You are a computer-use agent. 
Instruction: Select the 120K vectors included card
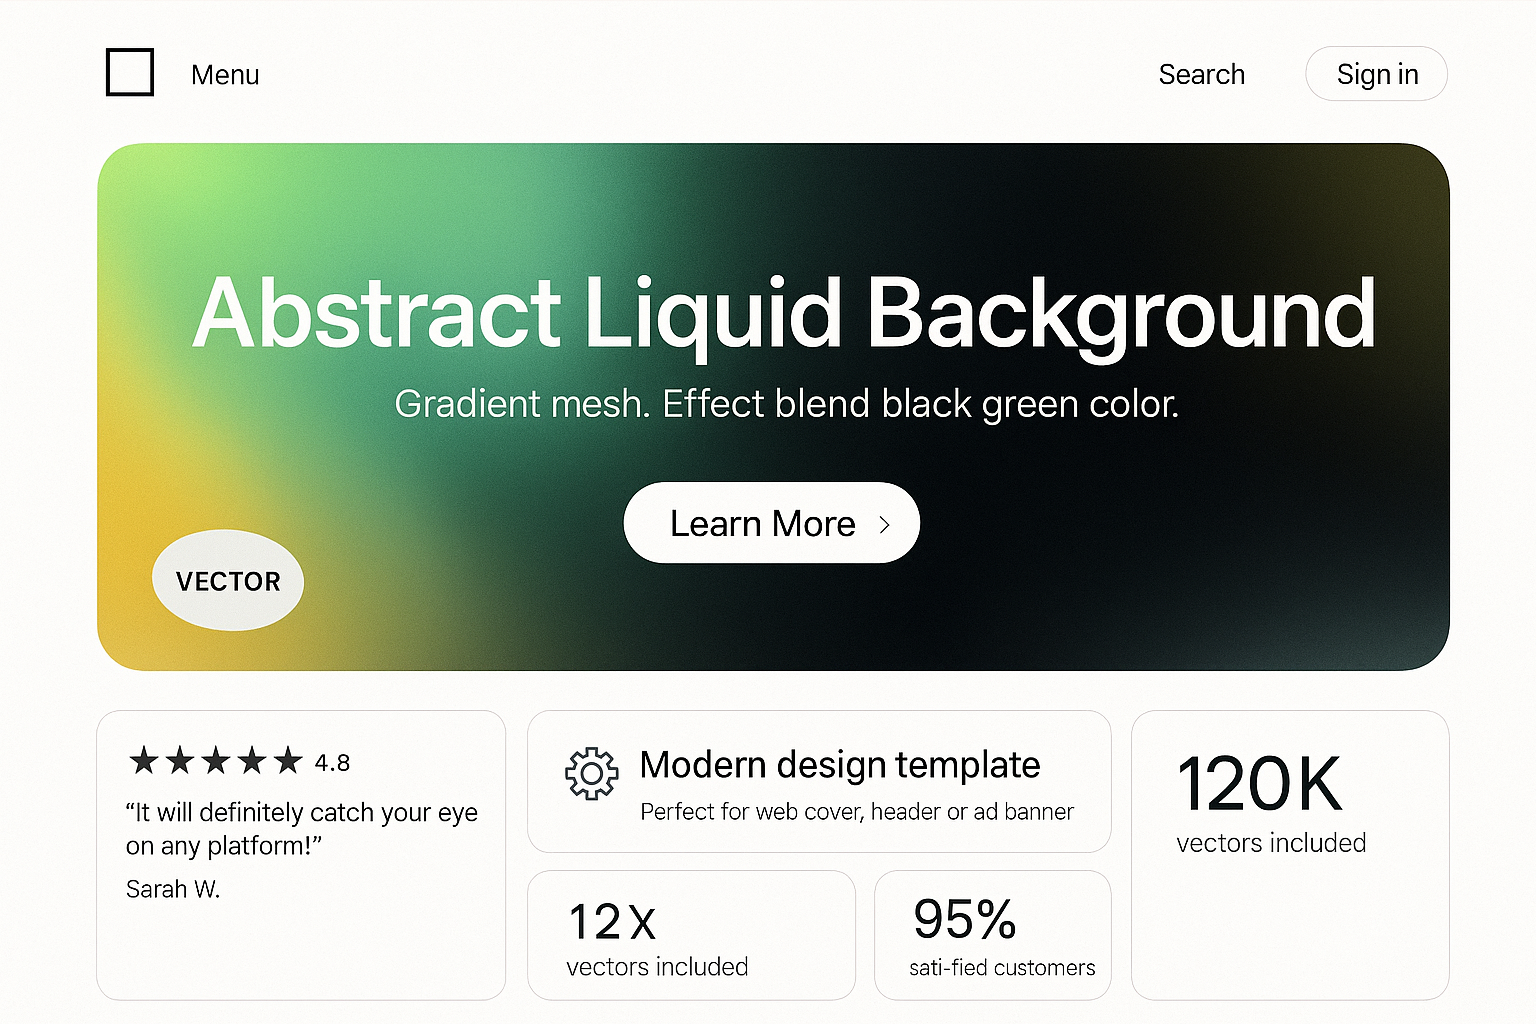point(1289,855)
